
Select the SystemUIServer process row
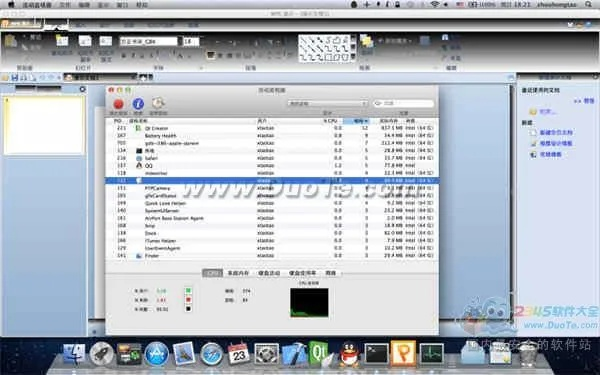pos(272,210)
